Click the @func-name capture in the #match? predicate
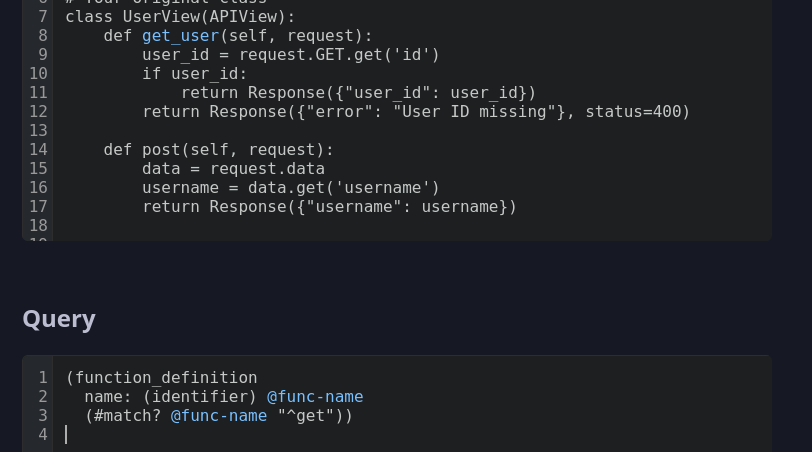Image resolution: width=812 pixels, height=452 pixels. click(x=219, y=416)
